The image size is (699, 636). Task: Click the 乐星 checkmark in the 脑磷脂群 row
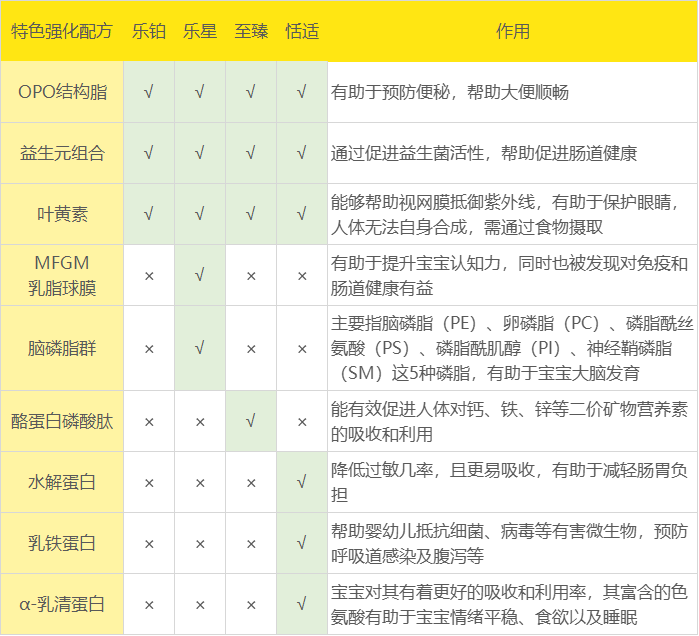200,348
